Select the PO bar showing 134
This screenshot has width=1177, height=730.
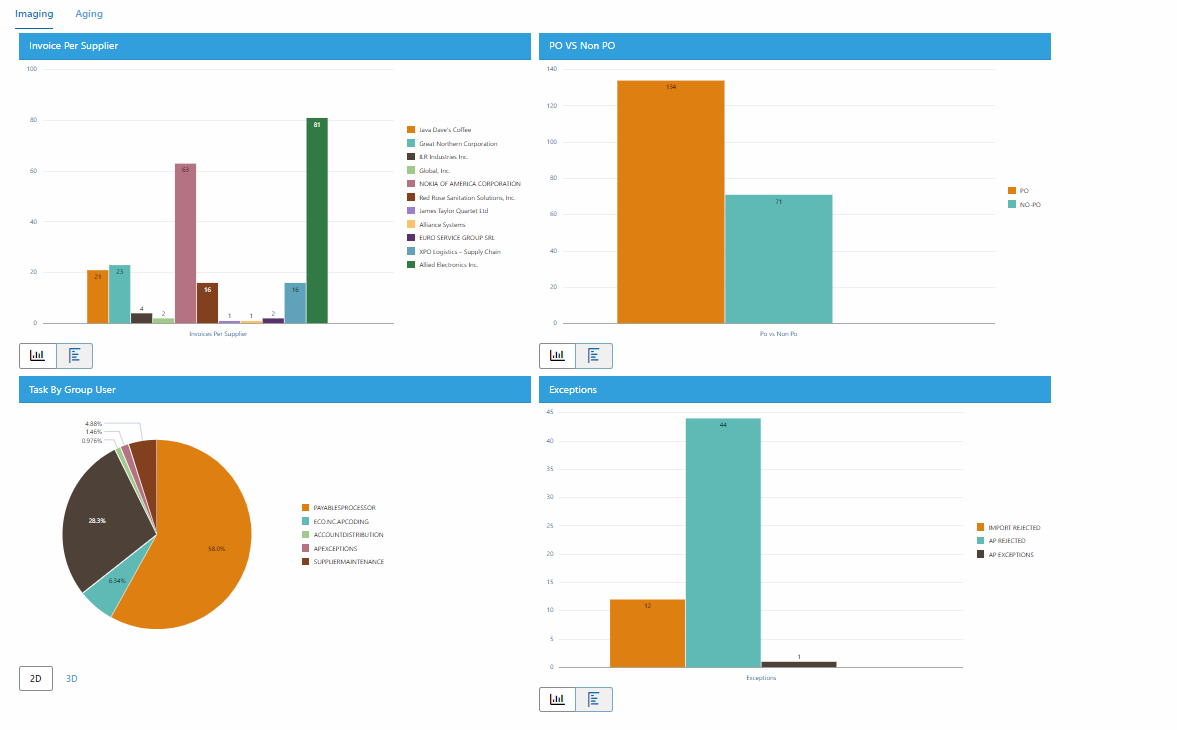(x=670, y=200)
